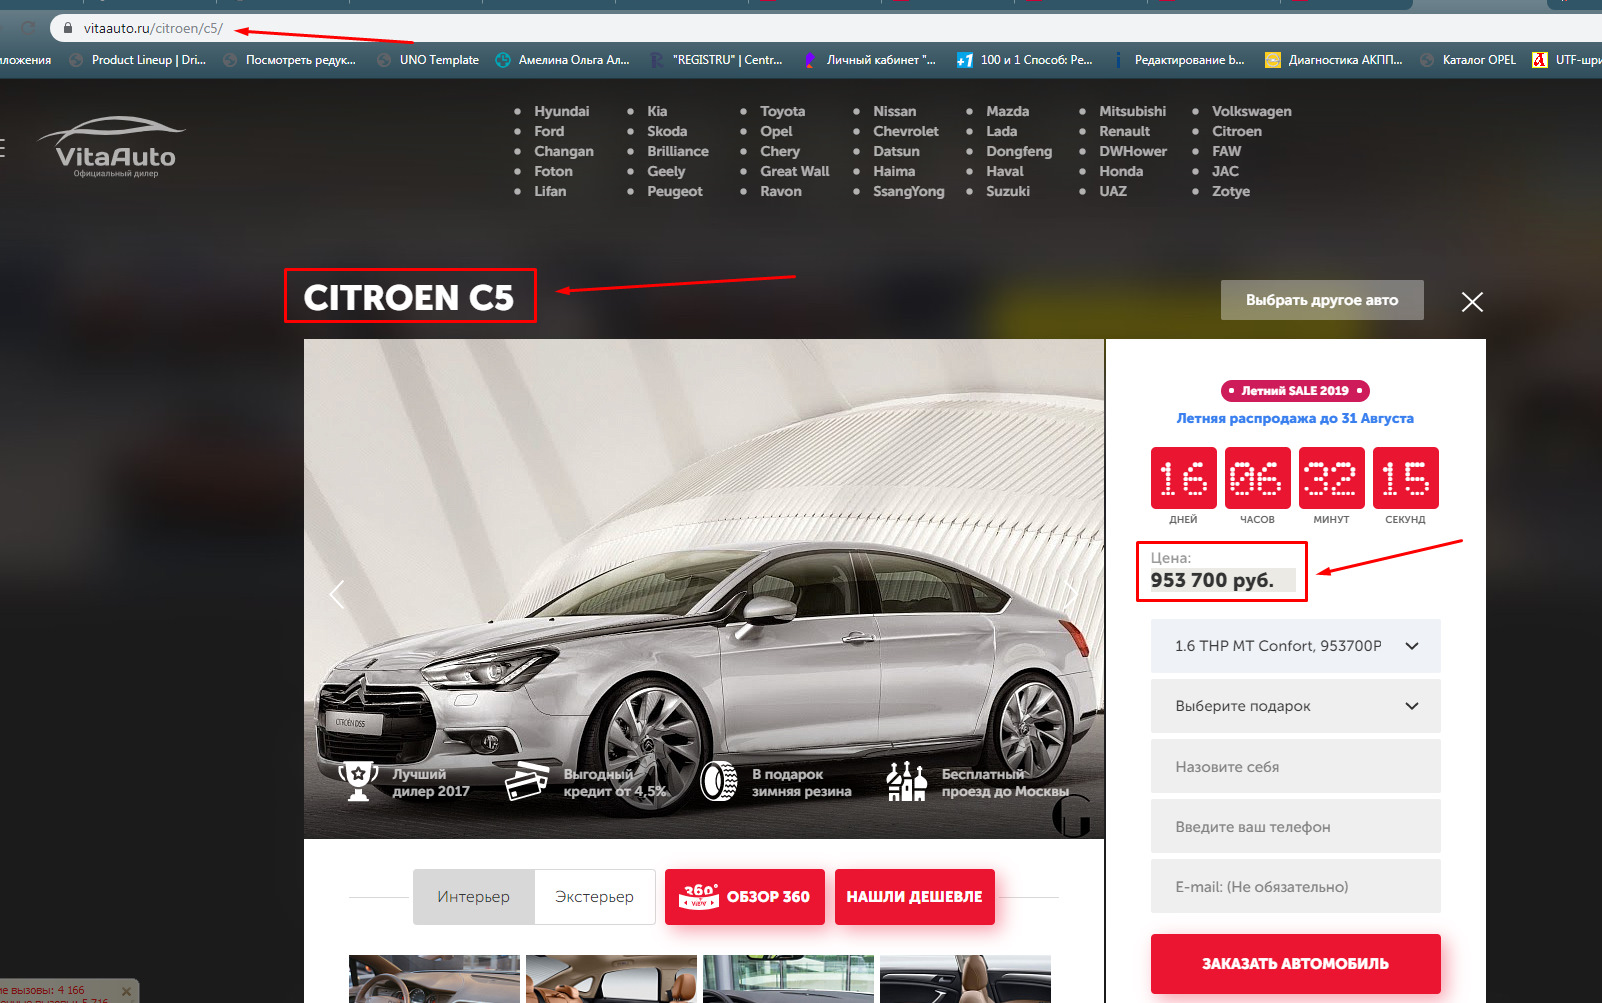Open the Амелина Ольга bookmark

pyautogui.click(x=563, y=60)
